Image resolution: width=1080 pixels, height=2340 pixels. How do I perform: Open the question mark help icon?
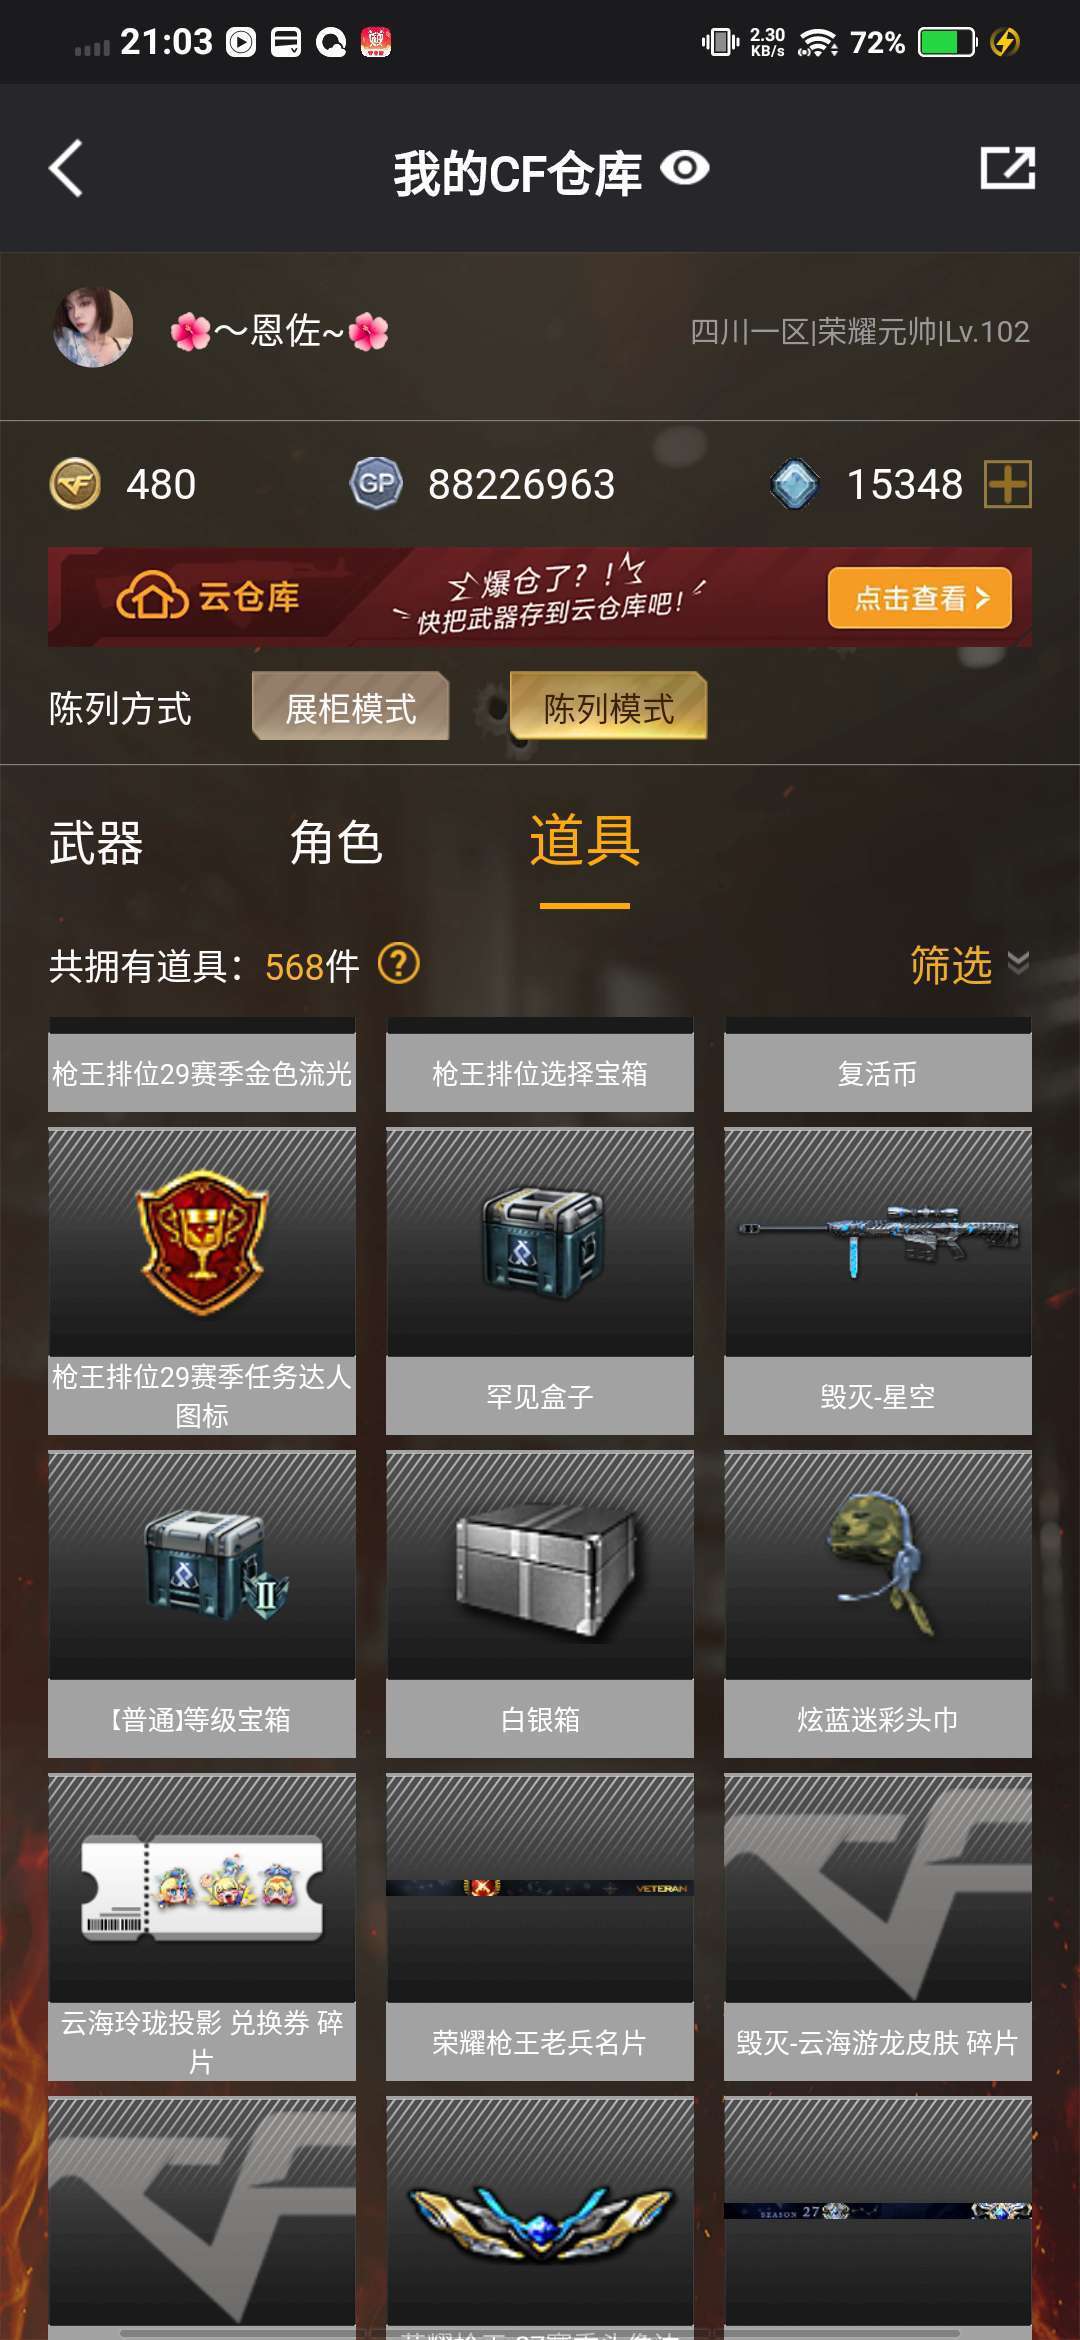399,965
